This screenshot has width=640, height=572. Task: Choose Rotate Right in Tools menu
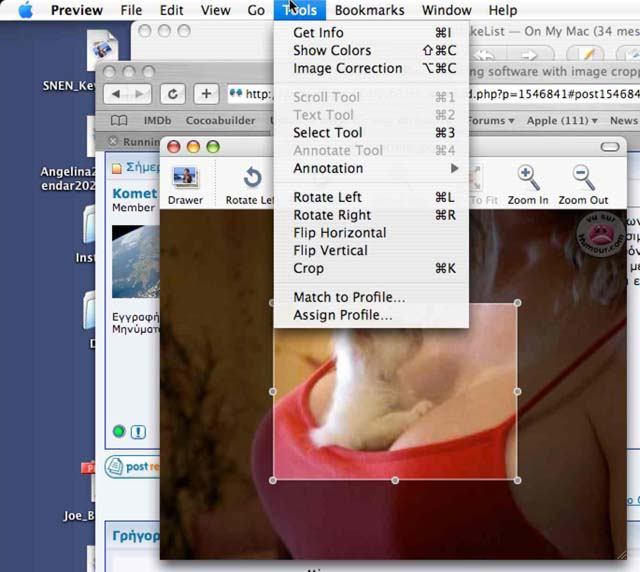(371, 215)
